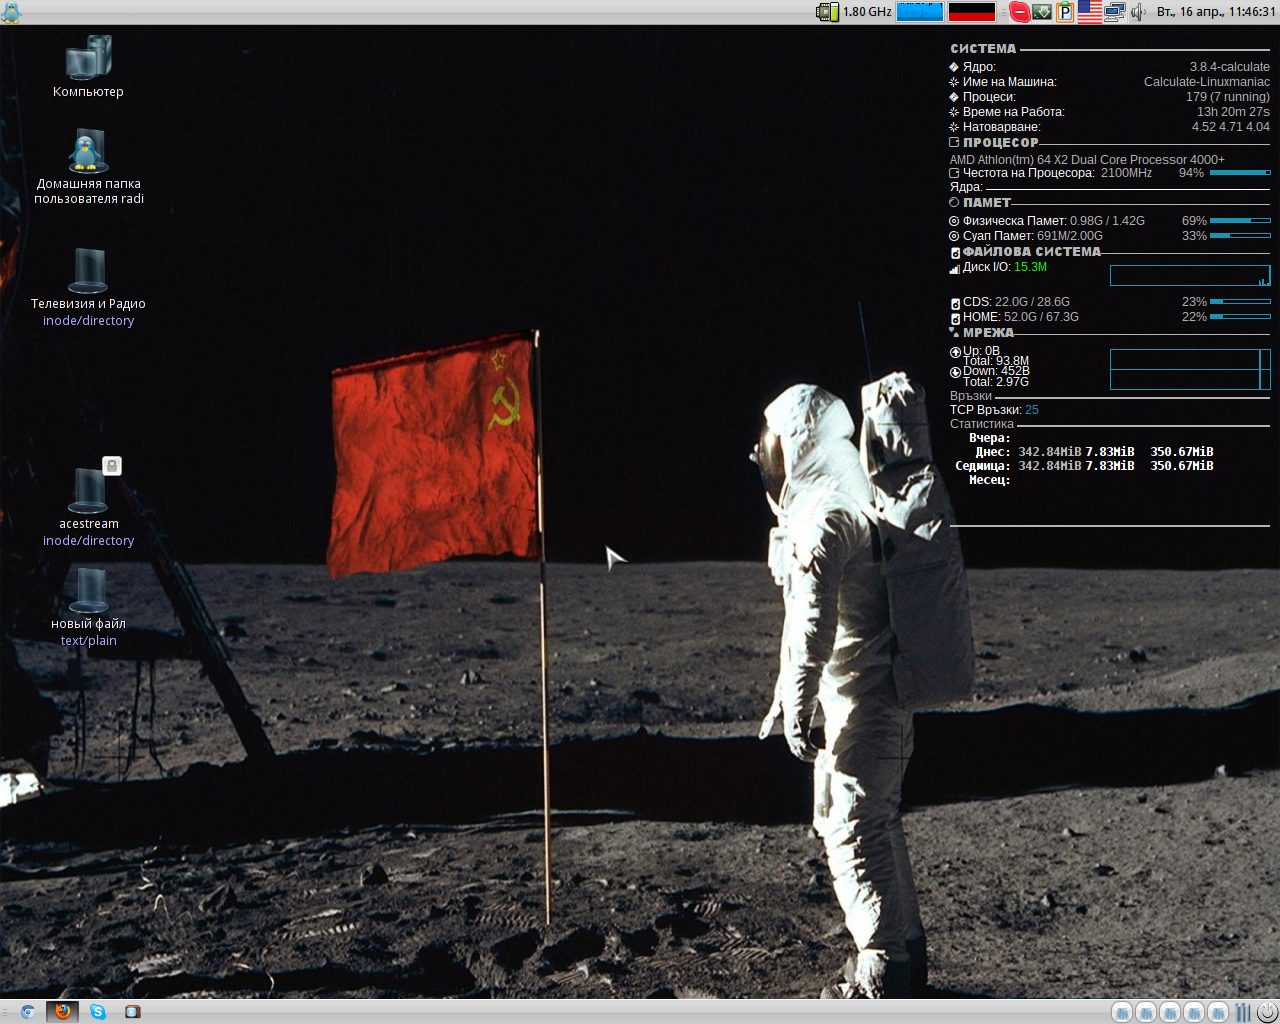Click the Месец statistics label
The height and width of the screenshot is (1024, 1280).
pos(989,480)
